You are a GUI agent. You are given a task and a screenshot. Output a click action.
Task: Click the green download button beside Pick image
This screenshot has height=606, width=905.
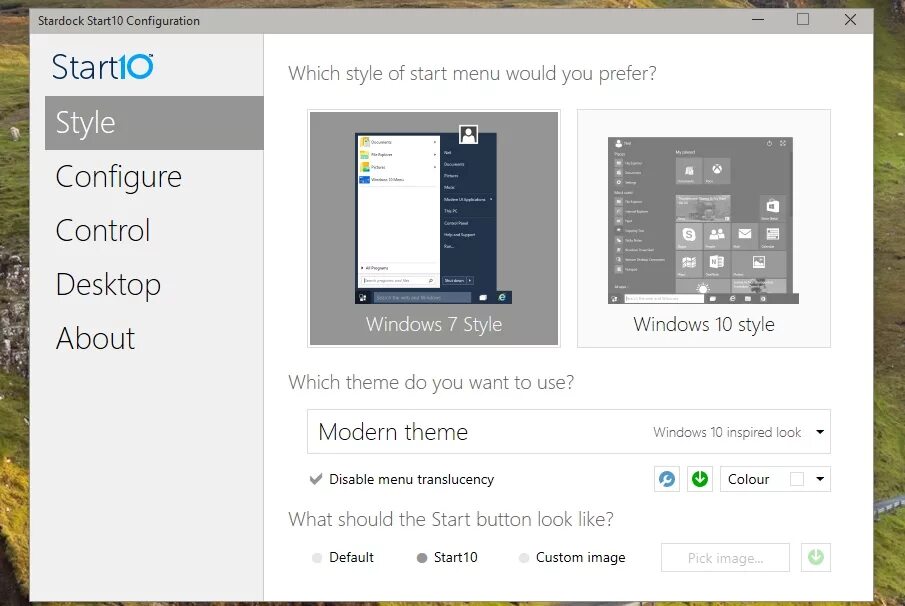coord(816,558)
